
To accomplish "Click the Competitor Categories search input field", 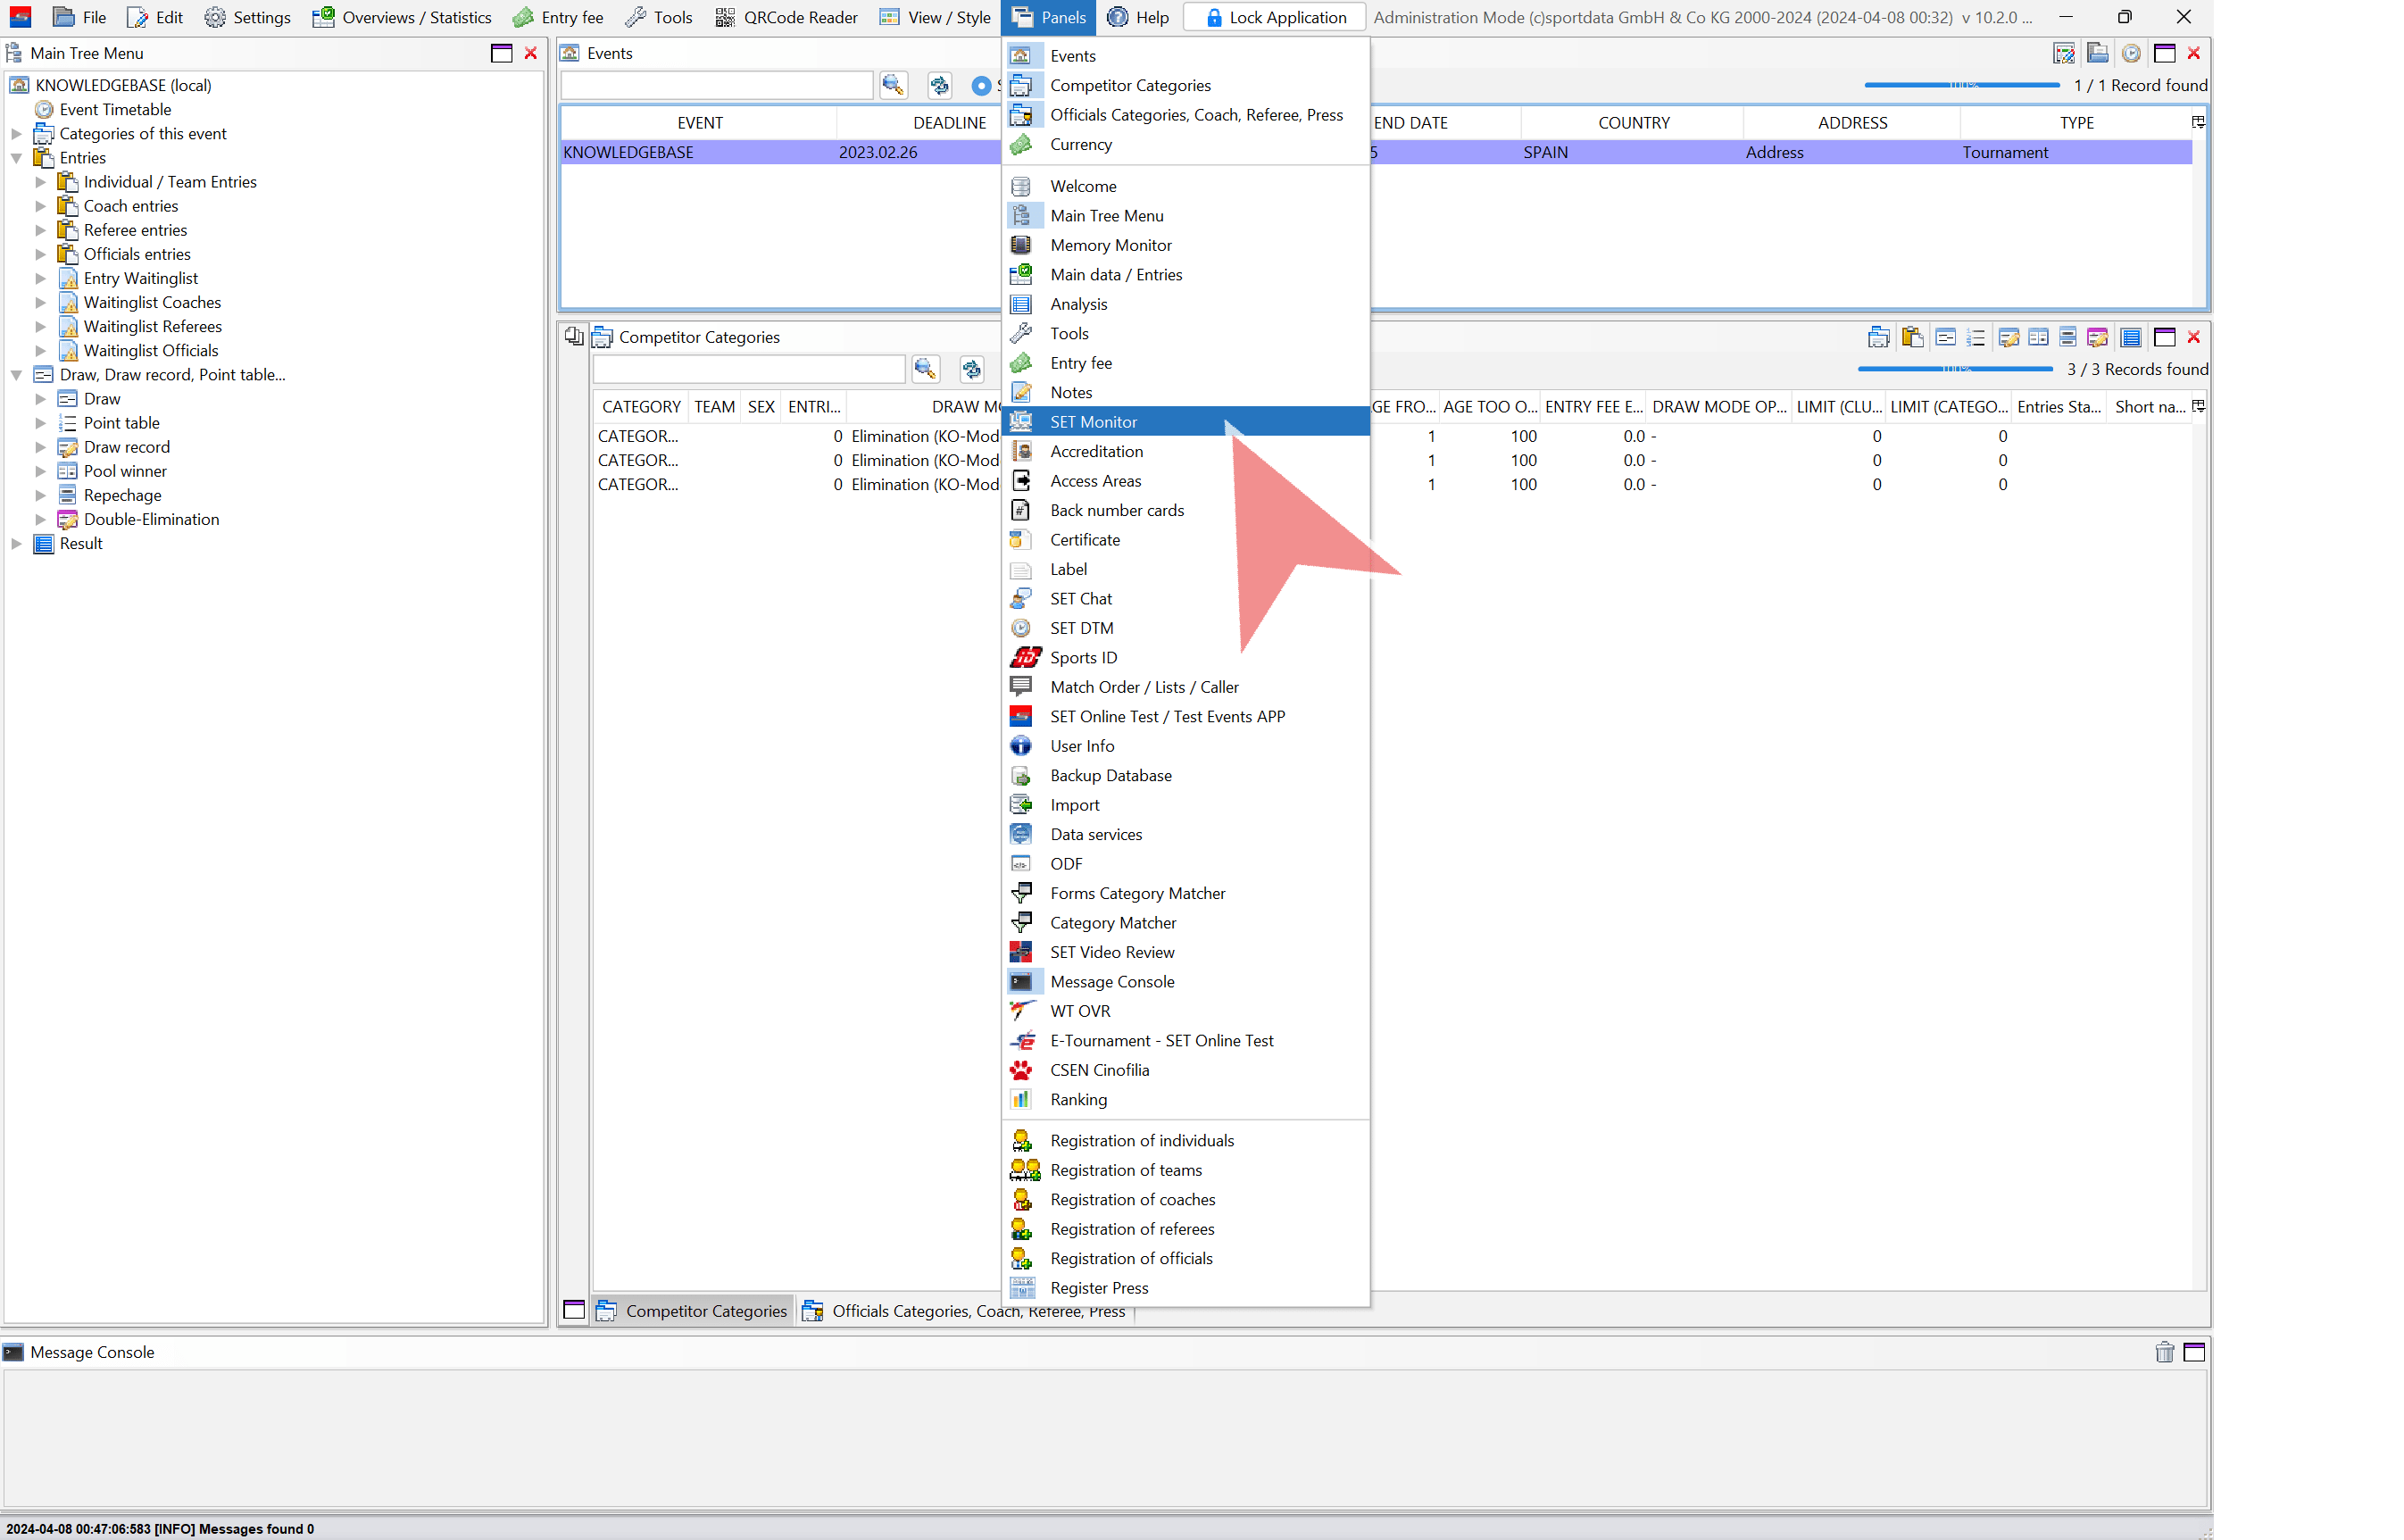I will tap(749, 370).
